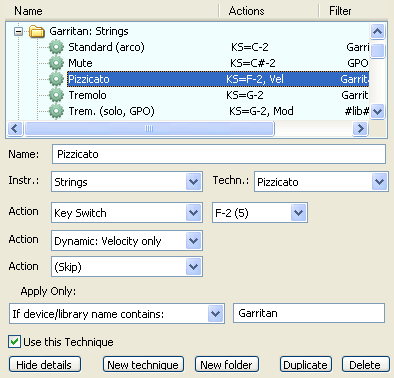Click the Name field containing Pizzicato
The width and height of the screenshot is (394, 378).
click(x=219, y=154)
